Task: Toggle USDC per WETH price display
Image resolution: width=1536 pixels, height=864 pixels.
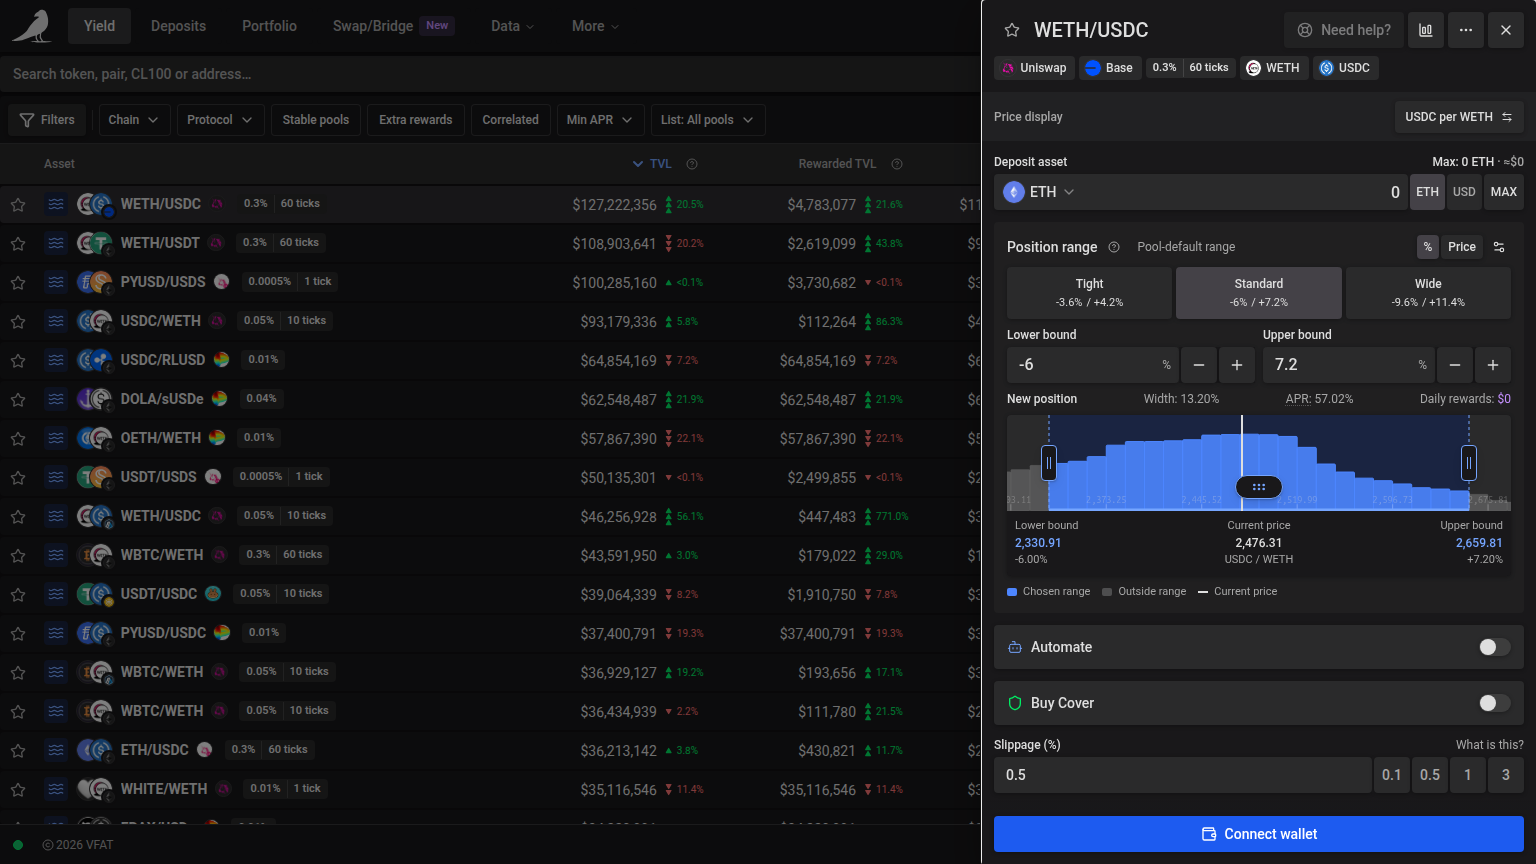Action: point(1459,117)
